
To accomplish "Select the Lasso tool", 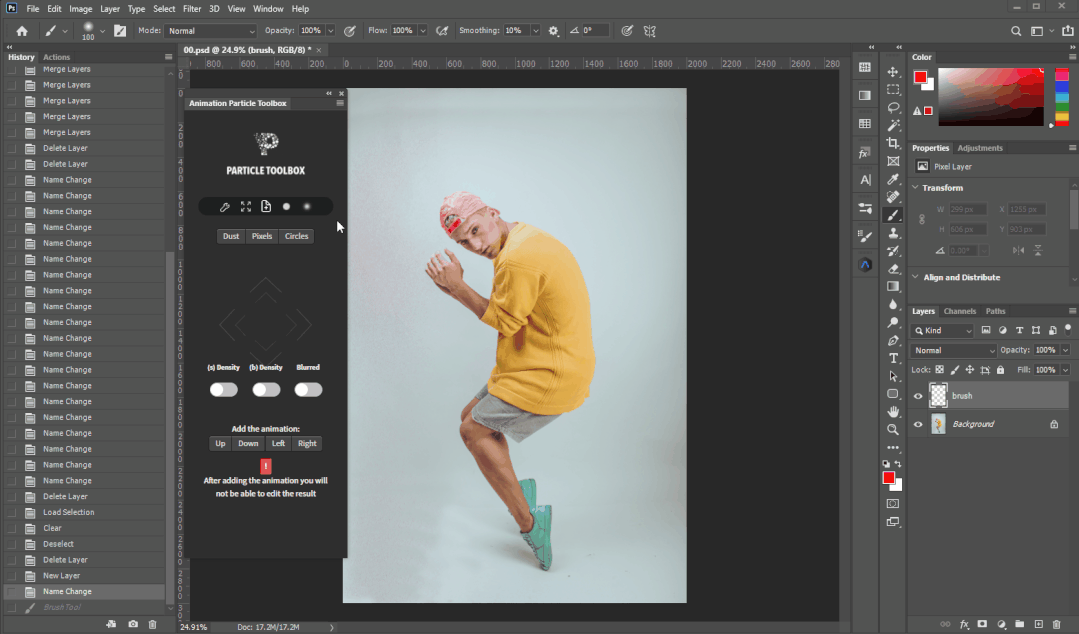I will (x=893, y=108).
